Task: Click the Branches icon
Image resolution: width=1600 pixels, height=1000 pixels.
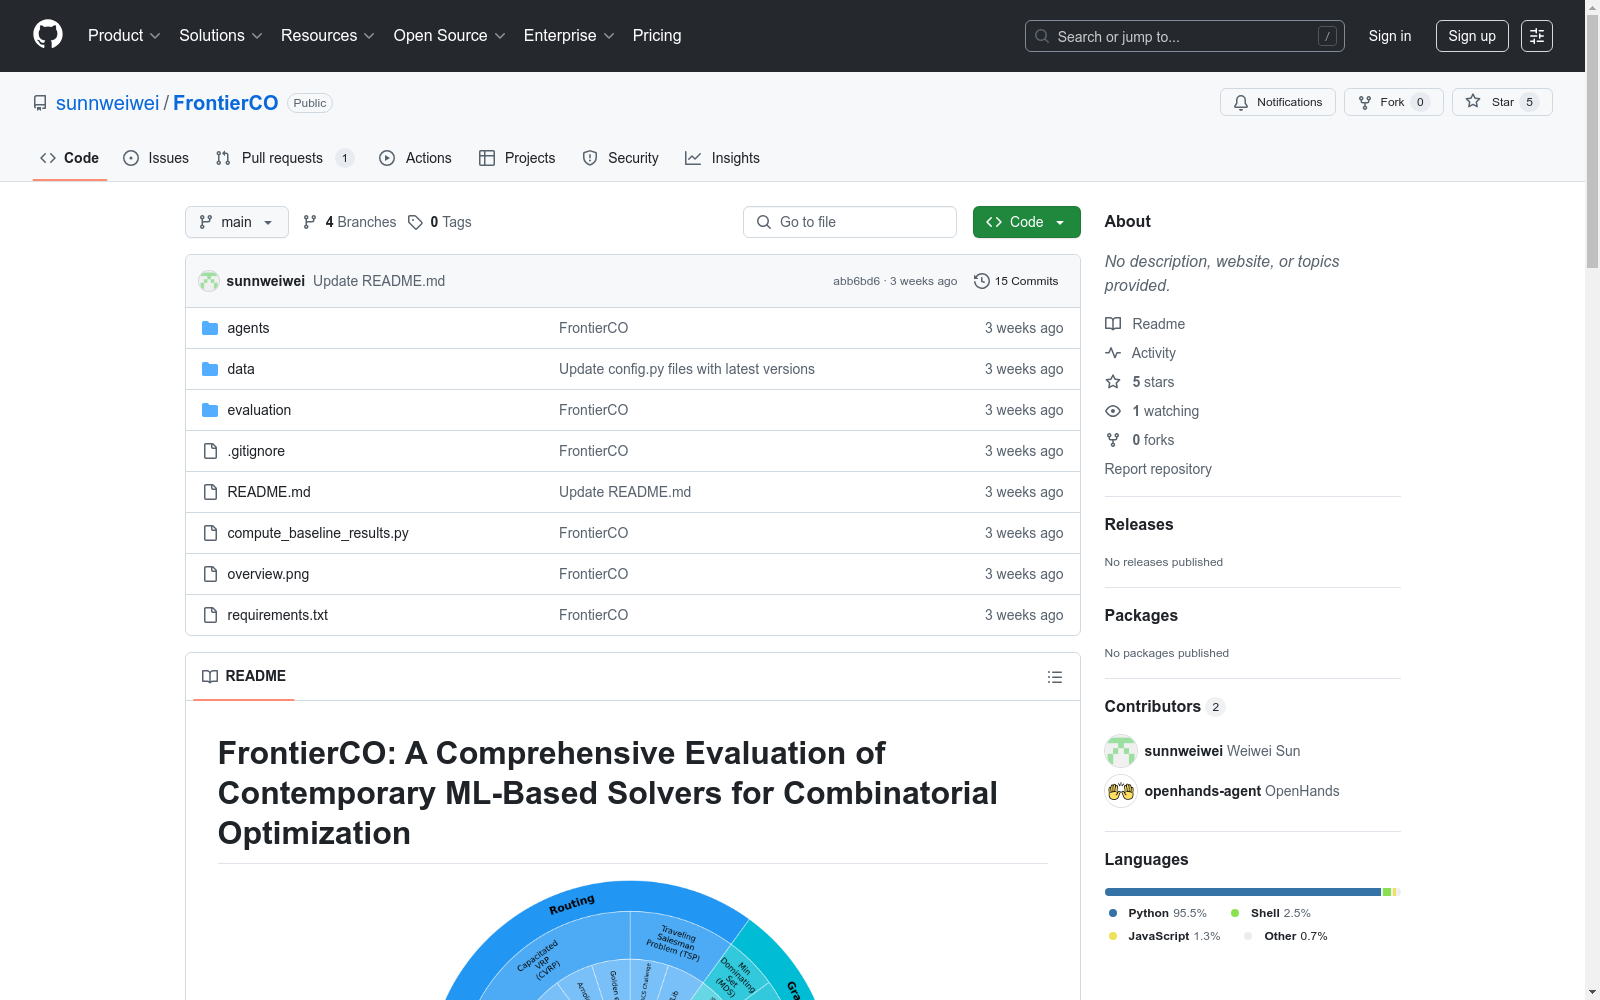Action: coord(310,222)
